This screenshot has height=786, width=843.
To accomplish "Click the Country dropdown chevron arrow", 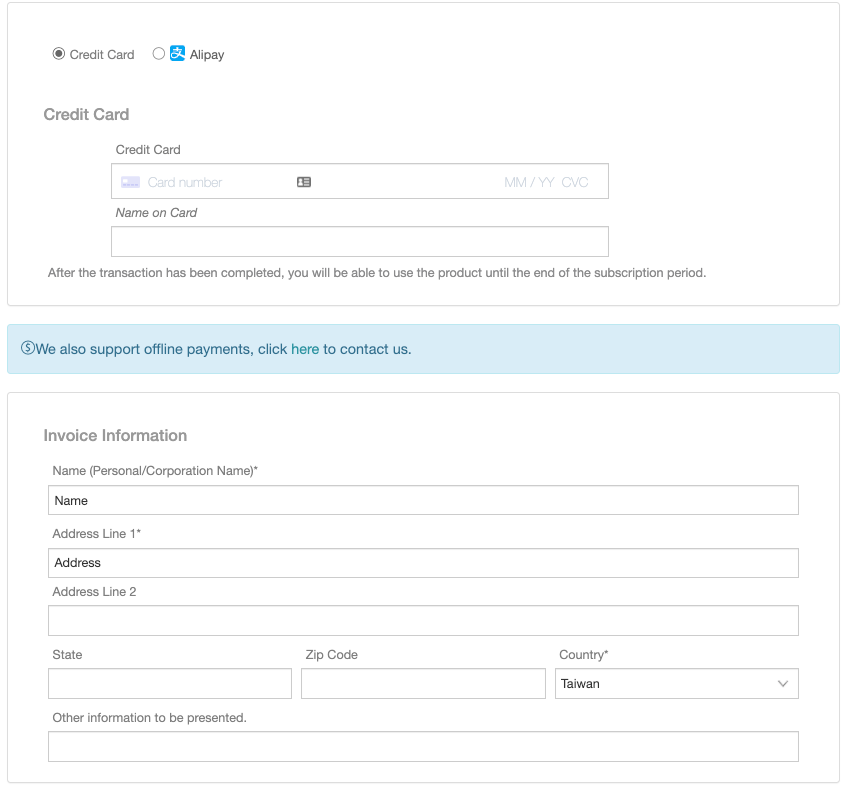I will point(783,684).
